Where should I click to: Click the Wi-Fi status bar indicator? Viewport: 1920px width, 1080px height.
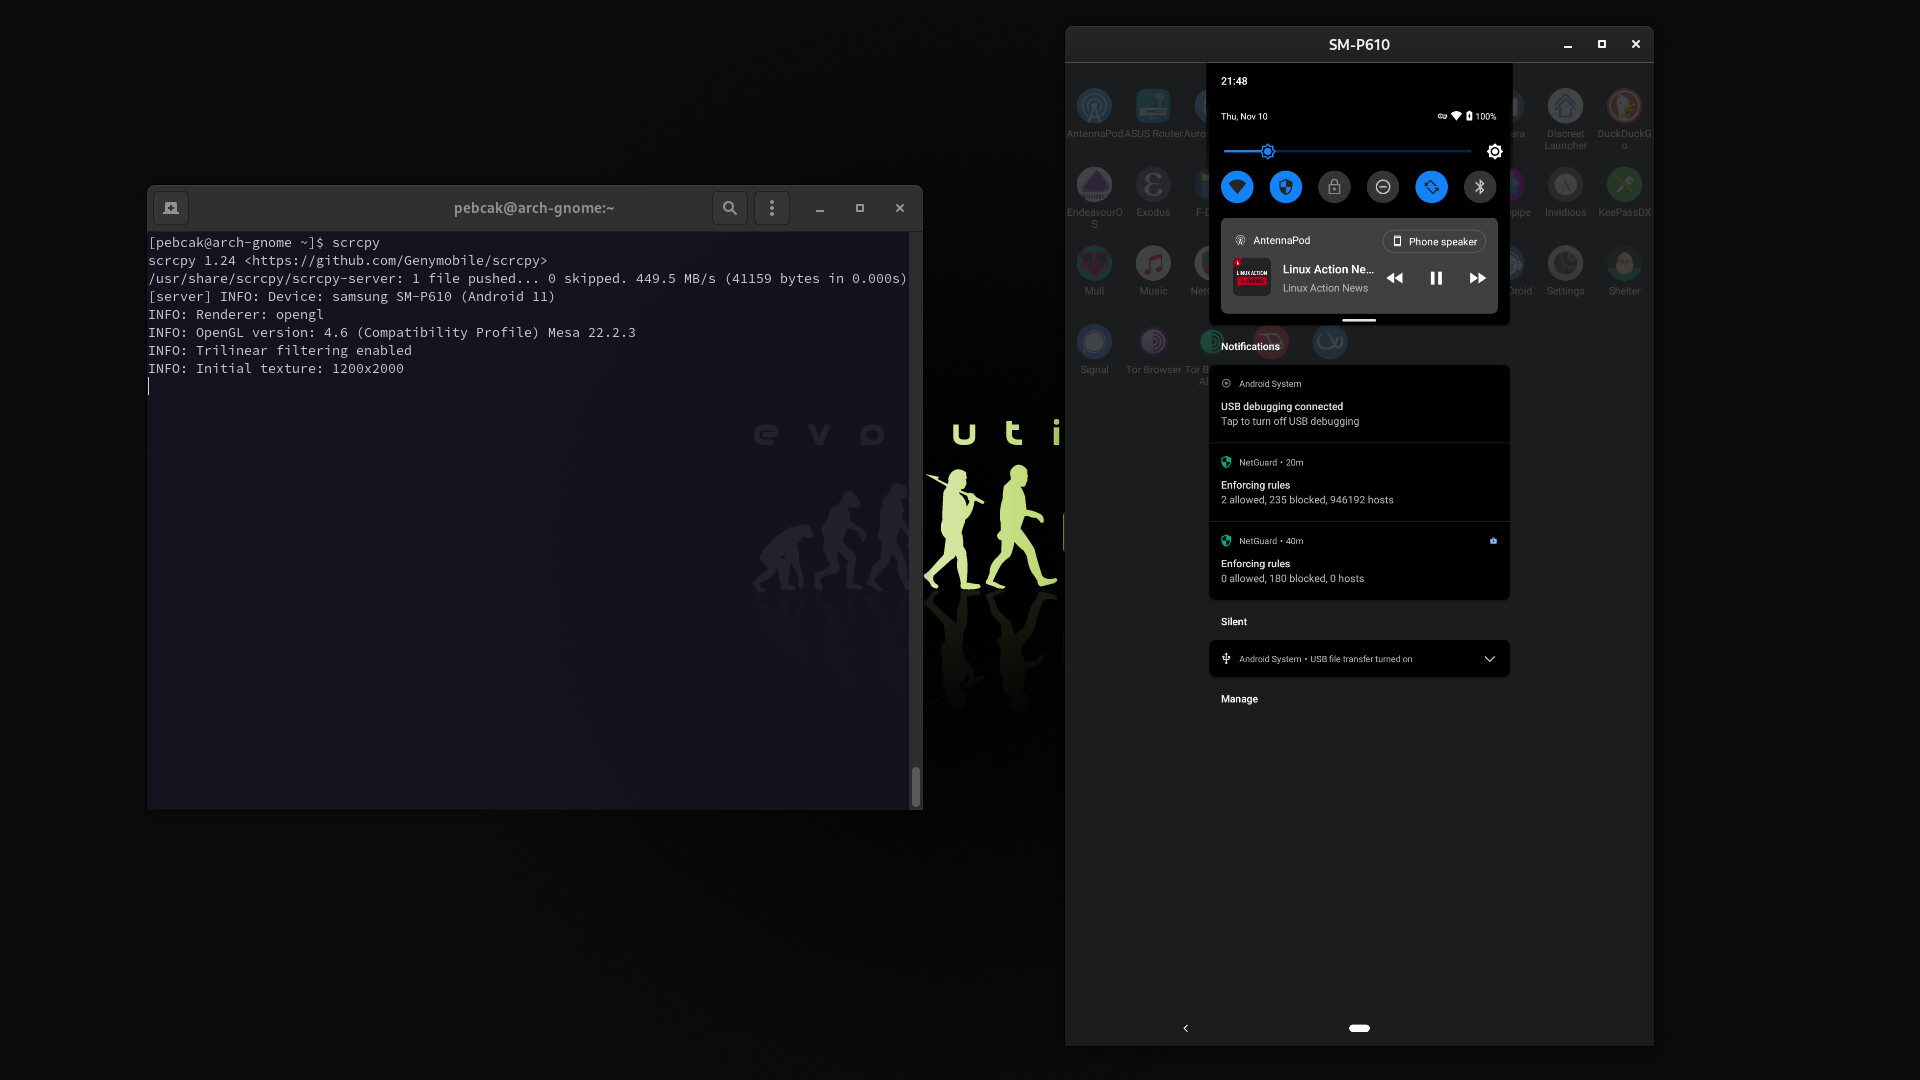[x=1456, y=116]
